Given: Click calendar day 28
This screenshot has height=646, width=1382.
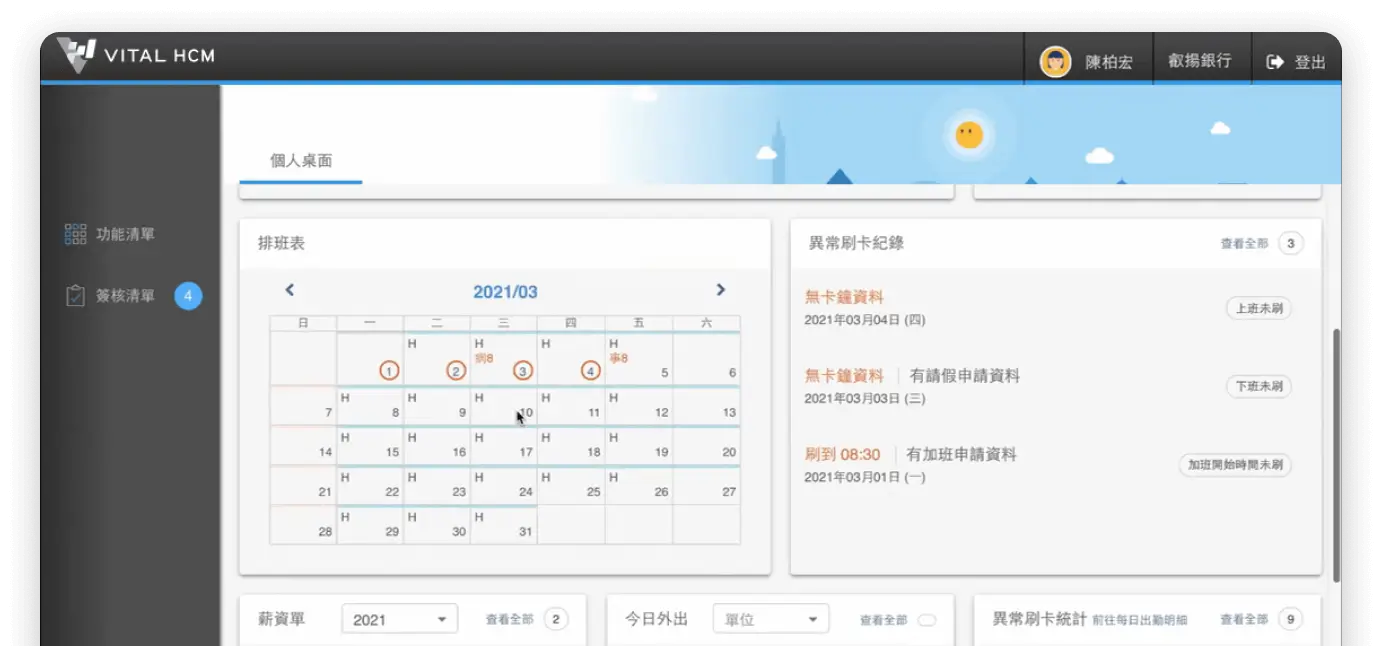Looking at the screenshot, I should pyautogui.click(x=303, y=525).
